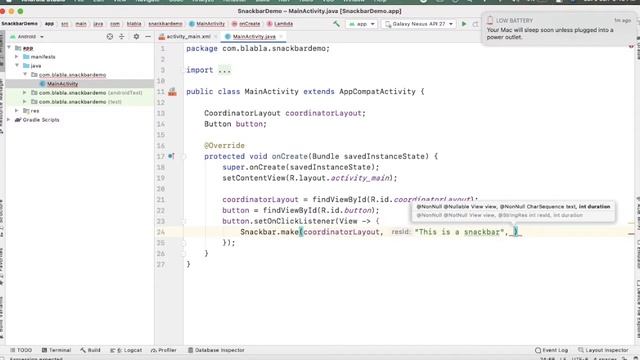The width and height of the screenshot is (640, 360).
Task: Click Snackbar.make on line 24
Action: tap(269, 232)
